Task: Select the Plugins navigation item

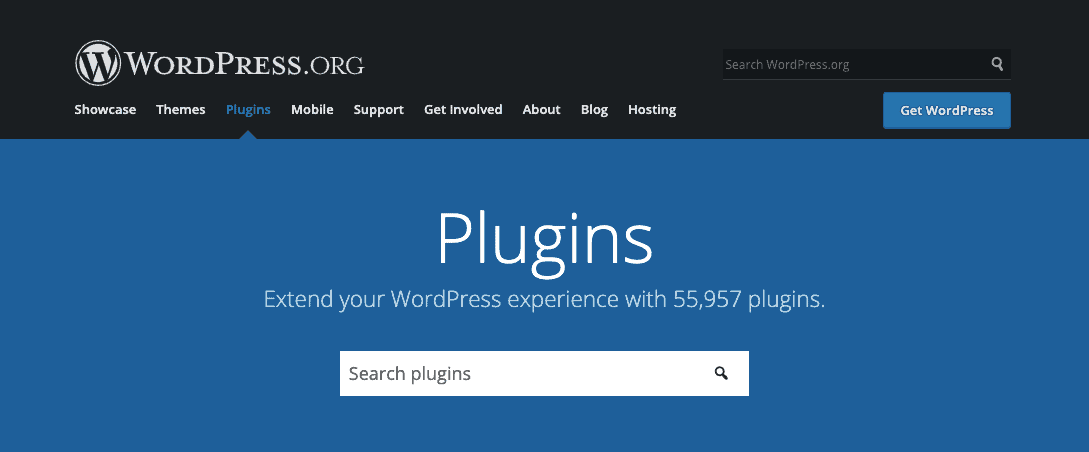Action: (x=248, y=110)
